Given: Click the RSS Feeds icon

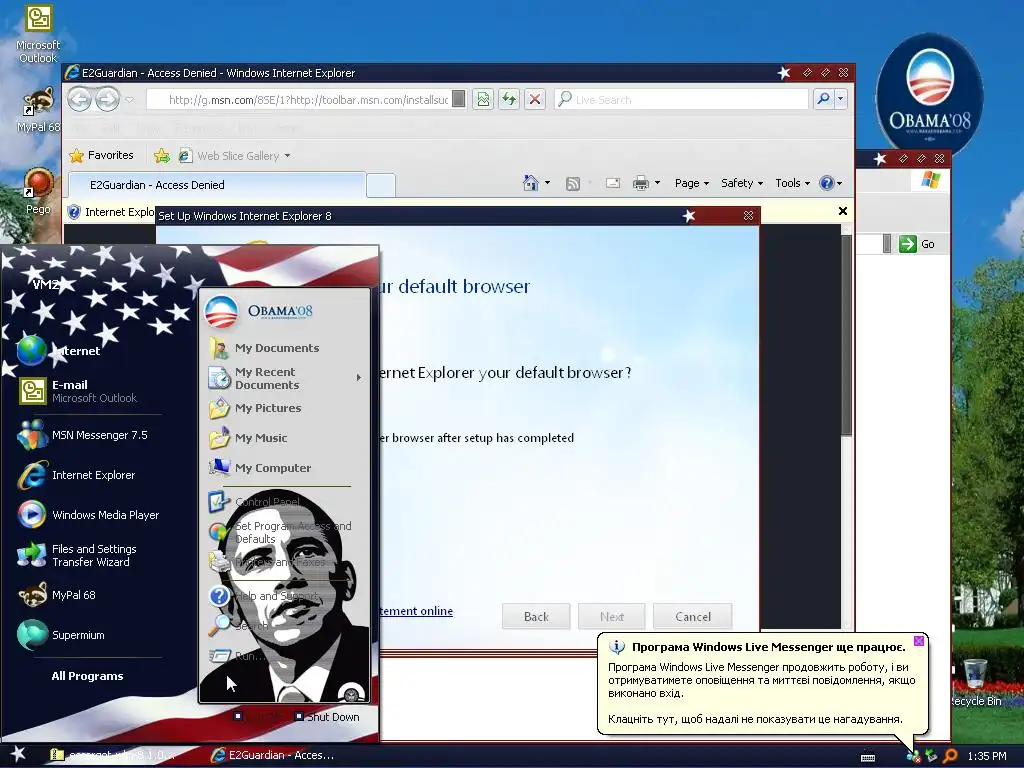Looking at the screenshot, I should [573, 184].
